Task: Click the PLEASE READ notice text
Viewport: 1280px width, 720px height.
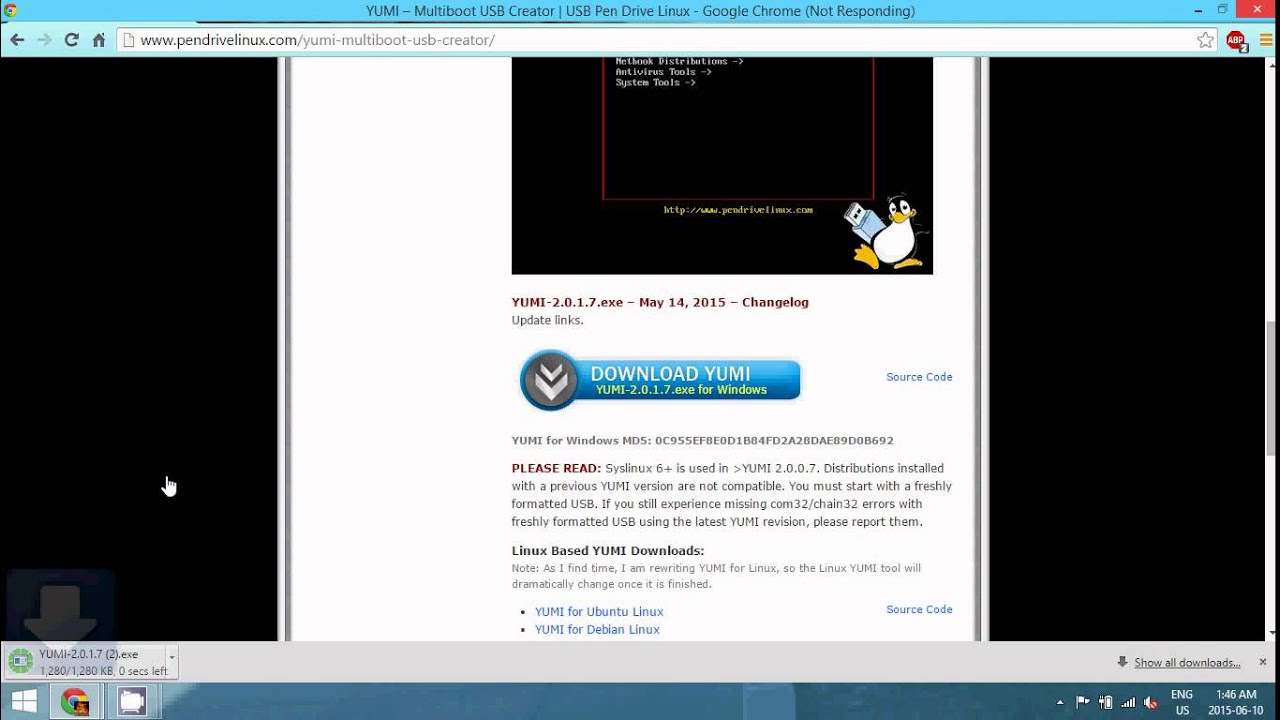Action: [x=731, y=495]
